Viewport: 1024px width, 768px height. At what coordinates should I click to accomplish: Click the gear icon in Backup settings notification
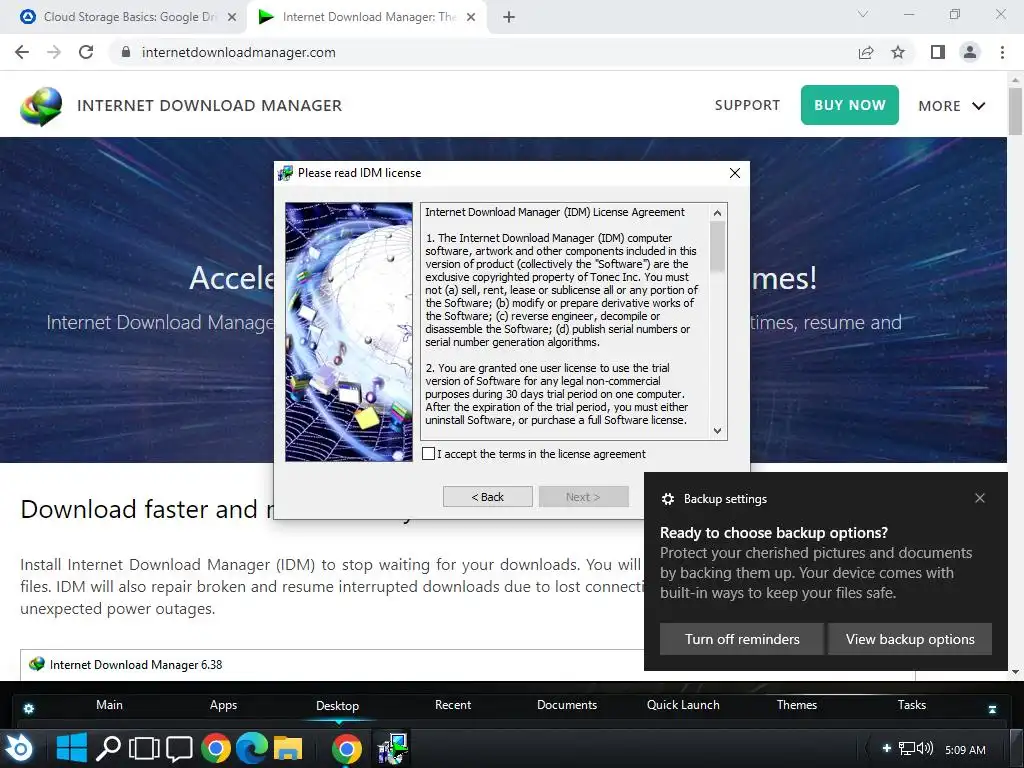click(x=667, y=499)
